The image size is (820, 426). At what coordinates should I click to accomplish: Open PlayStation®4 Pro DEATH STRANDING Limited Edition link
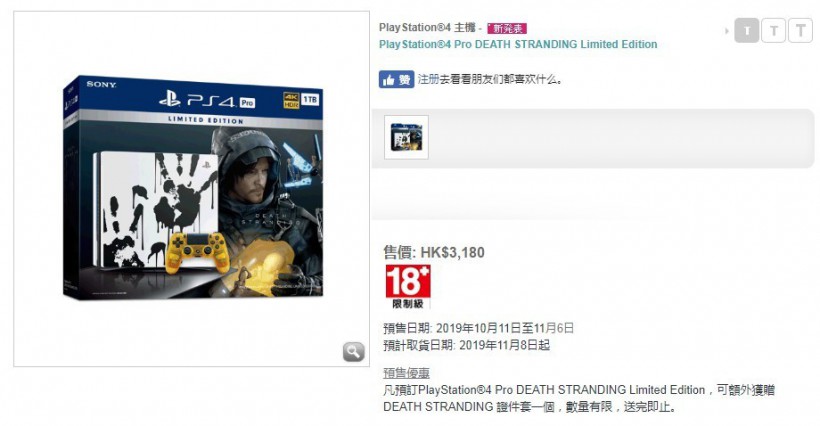click(518, 44)
